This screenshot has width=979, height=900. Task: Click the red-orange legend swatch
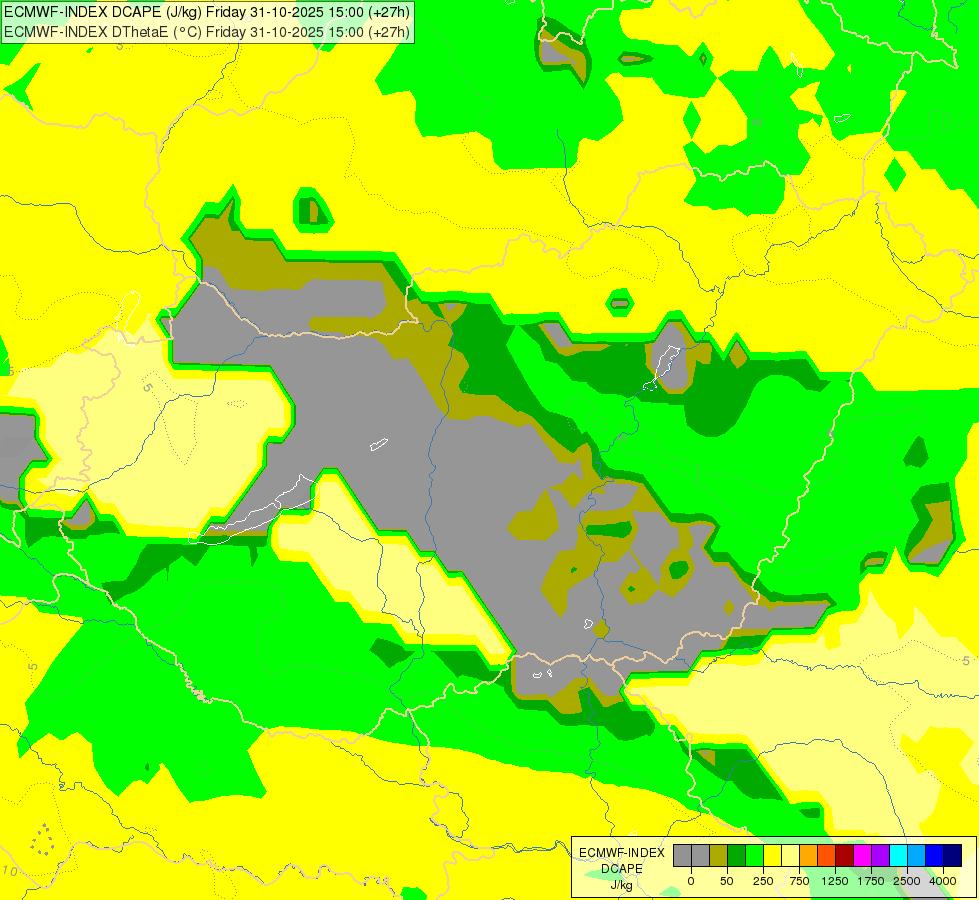pyautogui.click(x=827, y=855)
